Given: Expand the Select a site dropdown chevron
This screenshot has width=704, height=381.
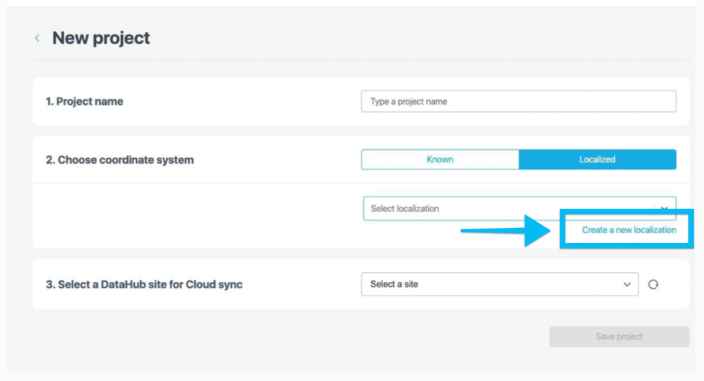Looking at the screenshot, I should (x=627, y=284).
